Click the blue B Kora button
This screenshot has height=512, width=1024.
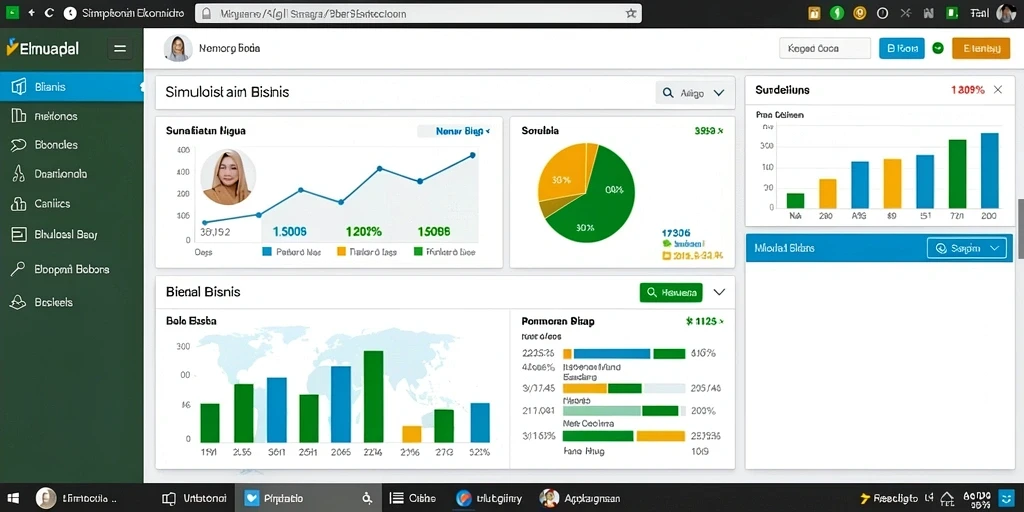tap(902, 48)
